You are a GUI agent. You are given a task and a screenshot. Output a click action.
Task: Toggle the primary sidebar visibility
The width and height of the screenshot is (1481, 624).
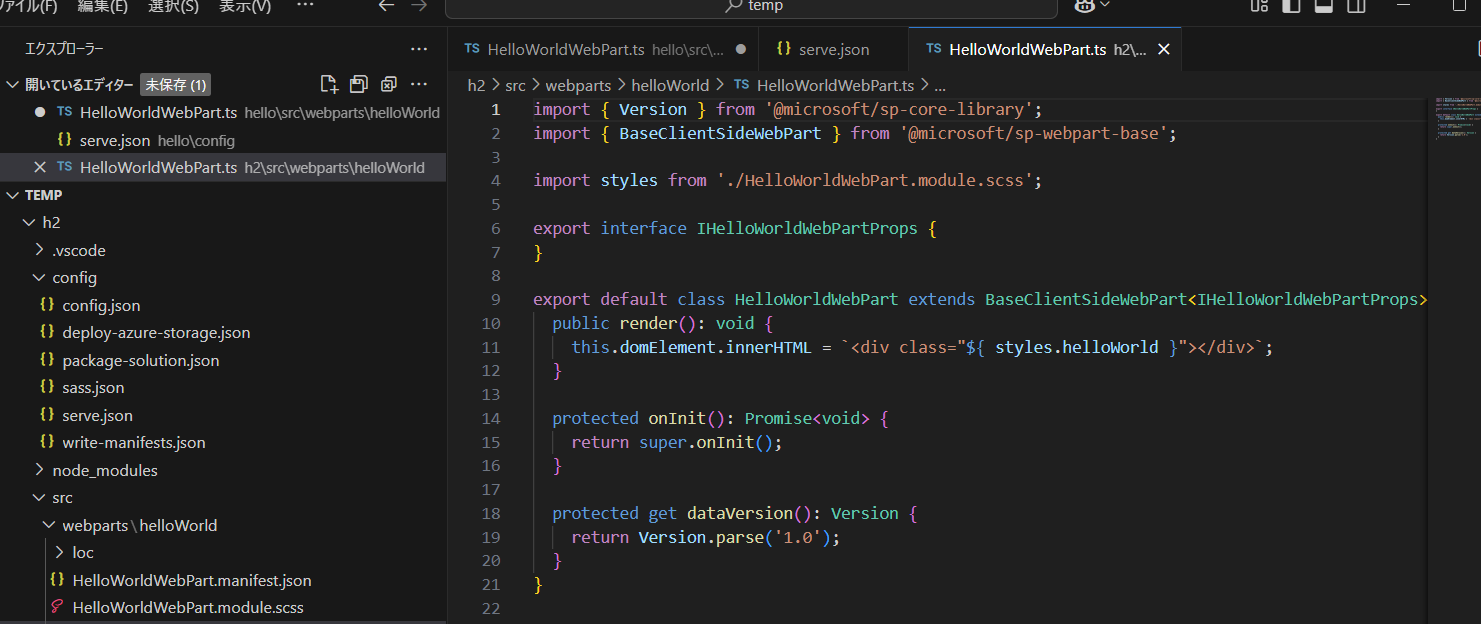(x=1290, y=7)
